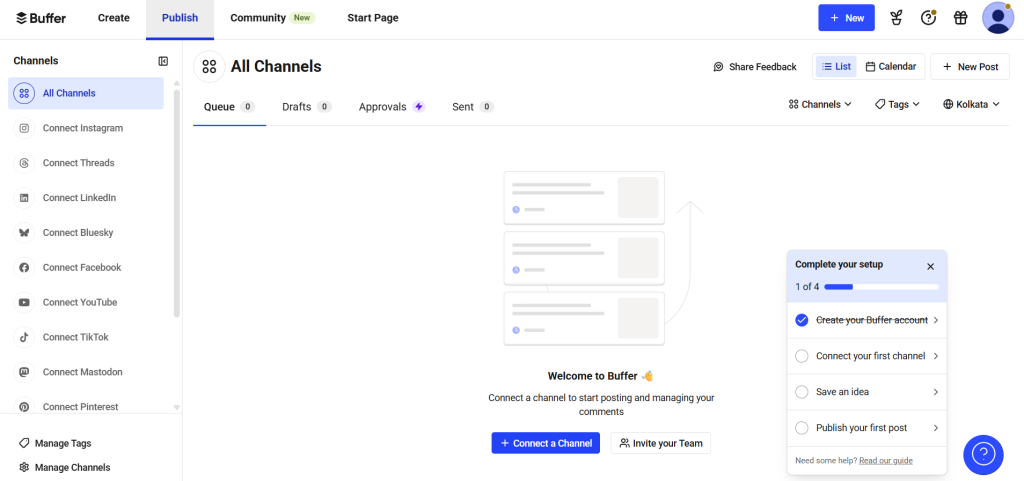Viewport: 1024px width, 481px height.
Task: Select the Sent tab
Action: coord(473,107)
